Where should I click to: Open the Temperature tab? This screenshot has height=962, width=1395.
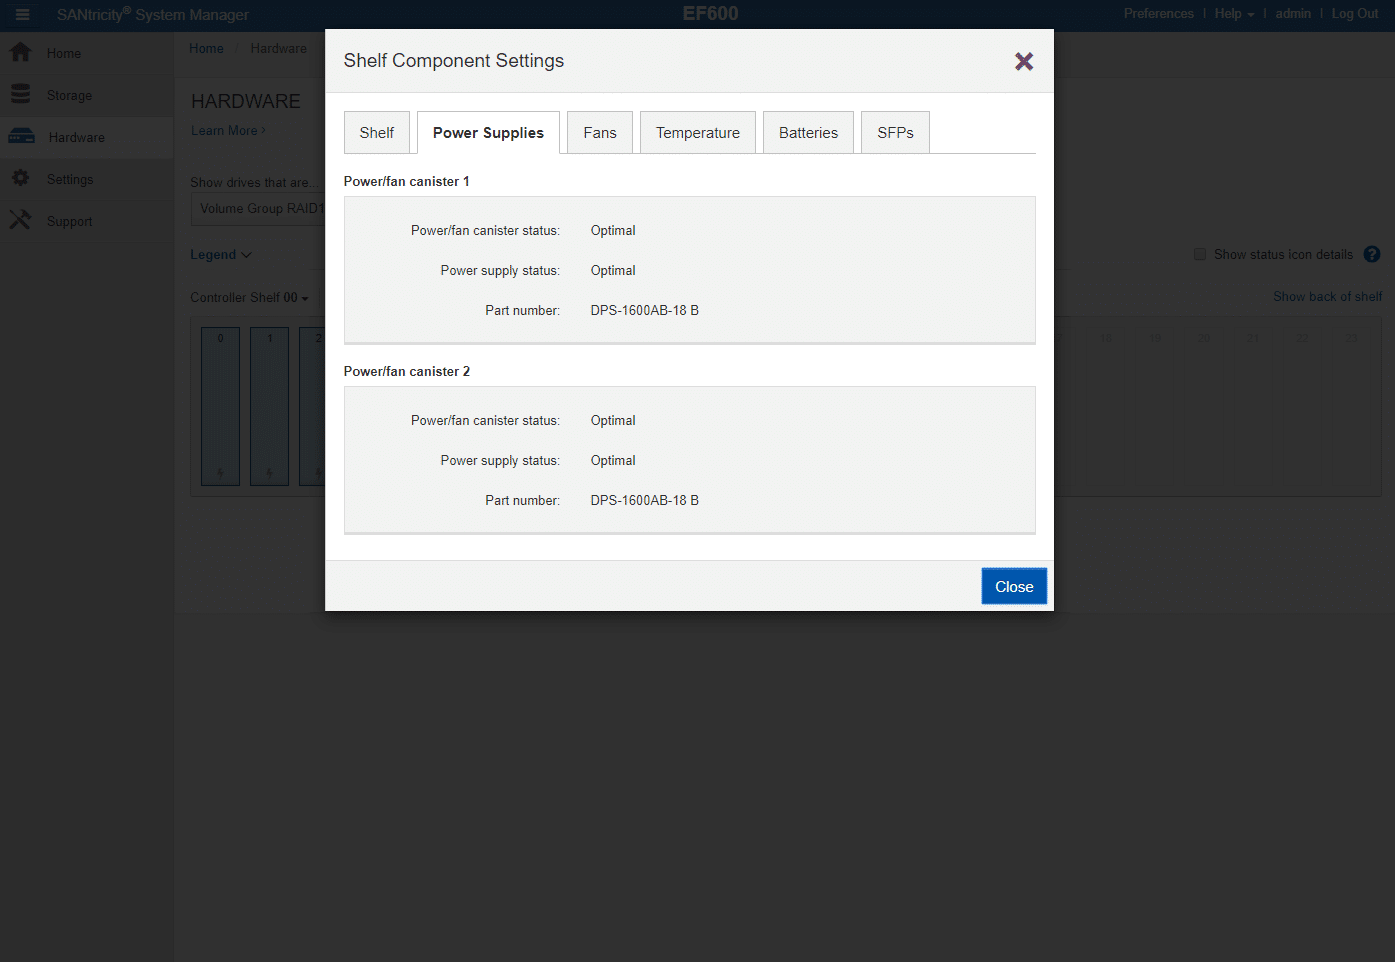698,133
